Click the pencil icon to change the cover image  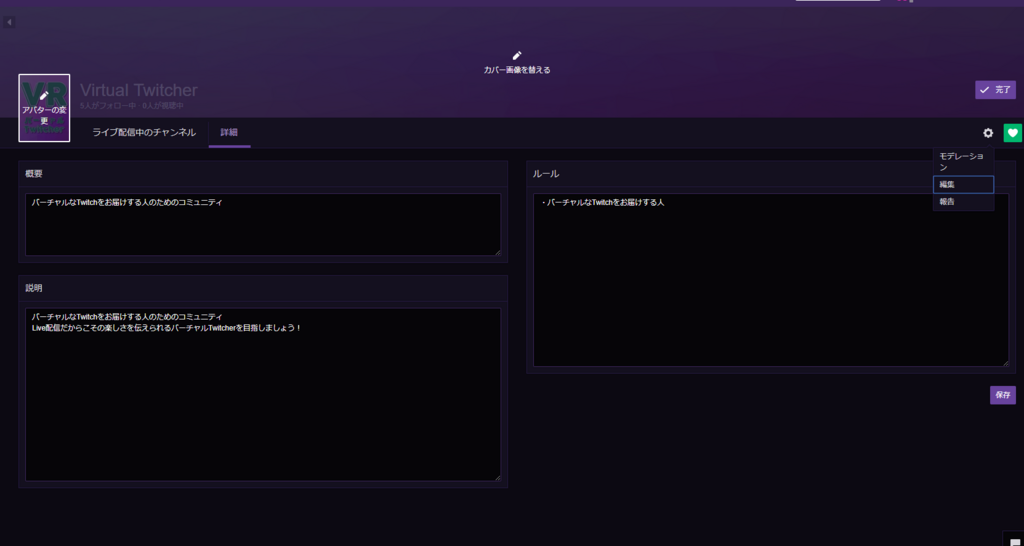click(517, 56)
